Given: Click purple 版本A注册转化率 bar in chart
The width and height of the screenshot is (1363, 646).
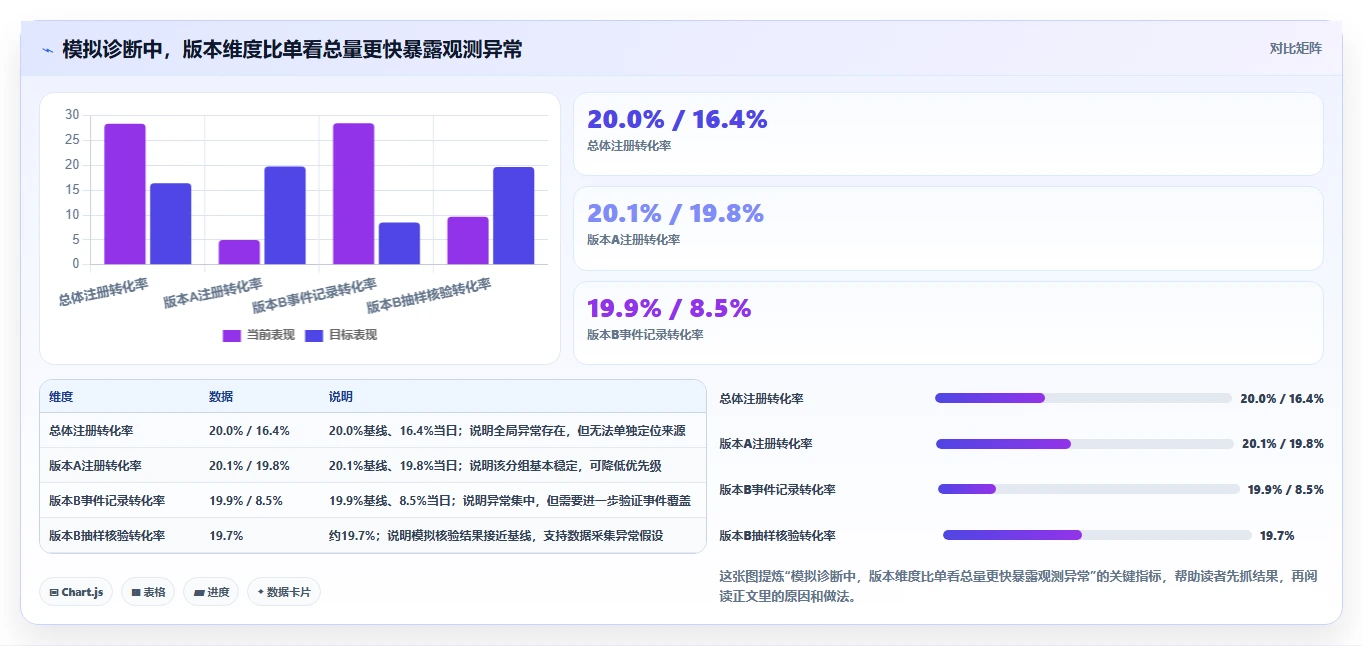Looking at the screenshot, I should (239, 252).
